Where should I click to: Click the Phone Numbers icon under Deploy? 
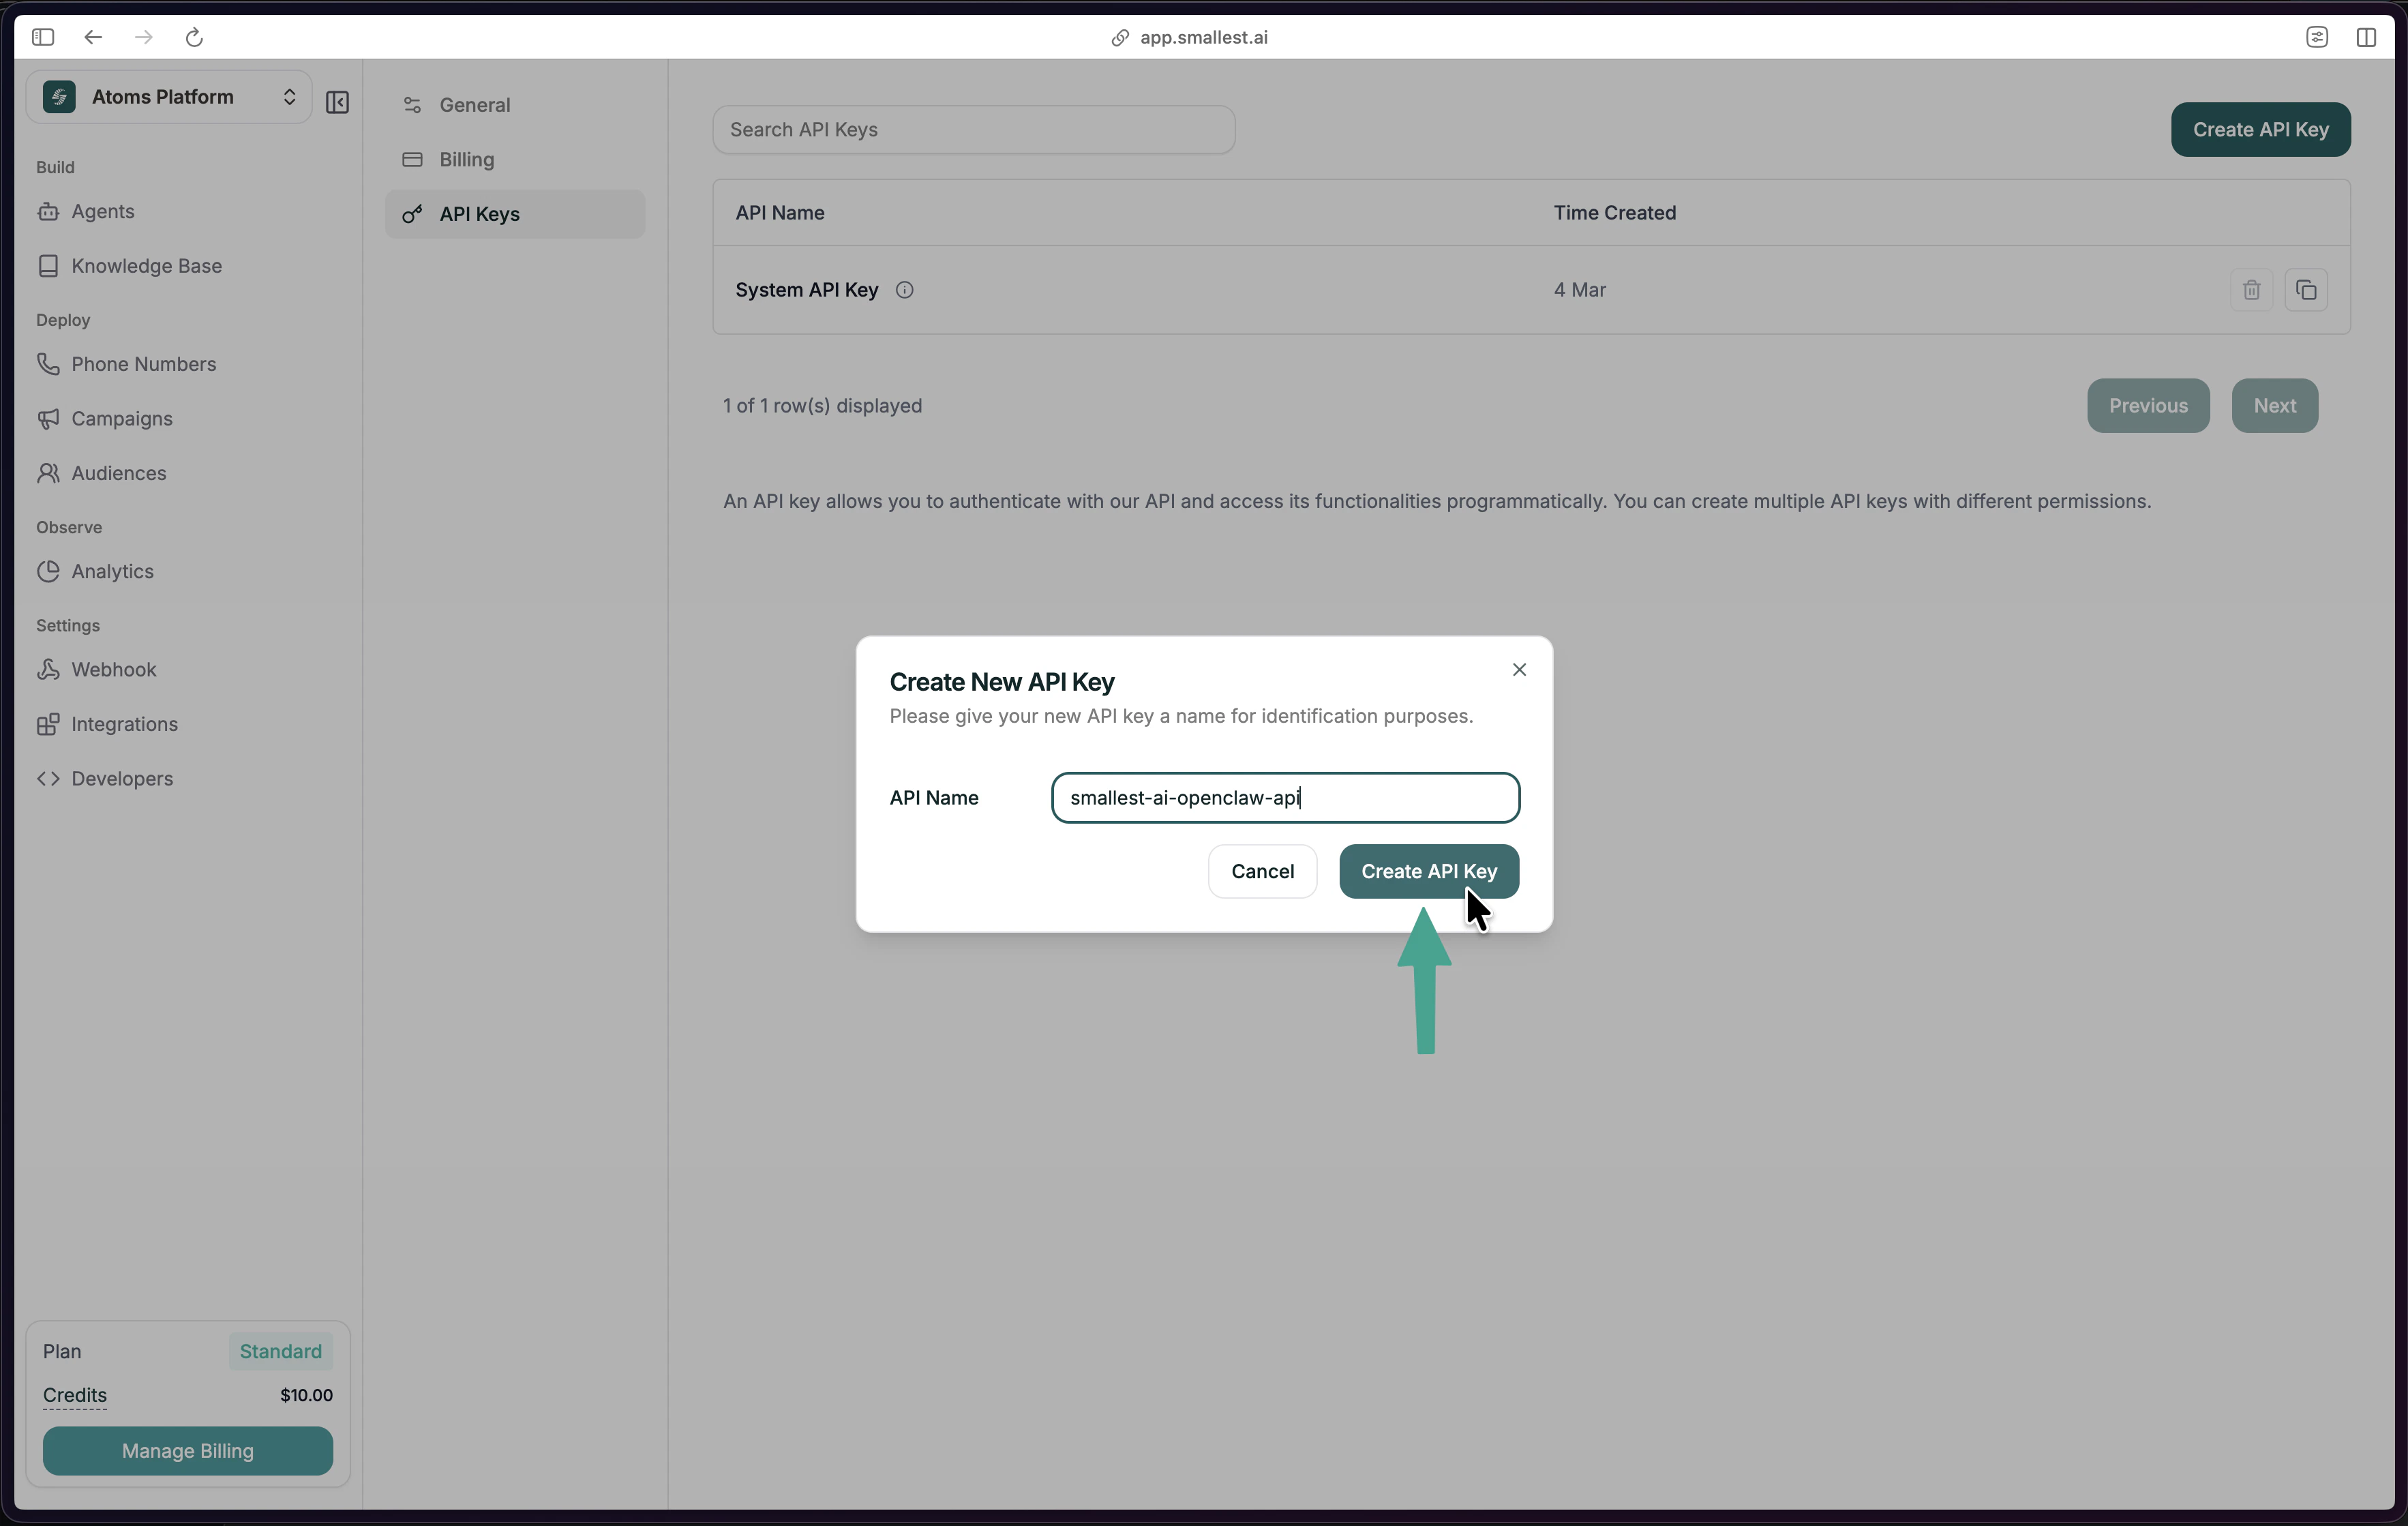coord(48,364)
